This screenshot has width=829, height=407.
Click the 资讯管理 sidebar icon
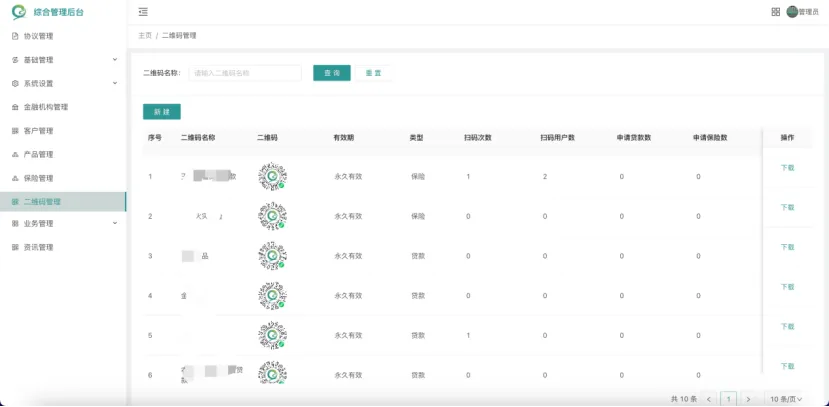15,247
